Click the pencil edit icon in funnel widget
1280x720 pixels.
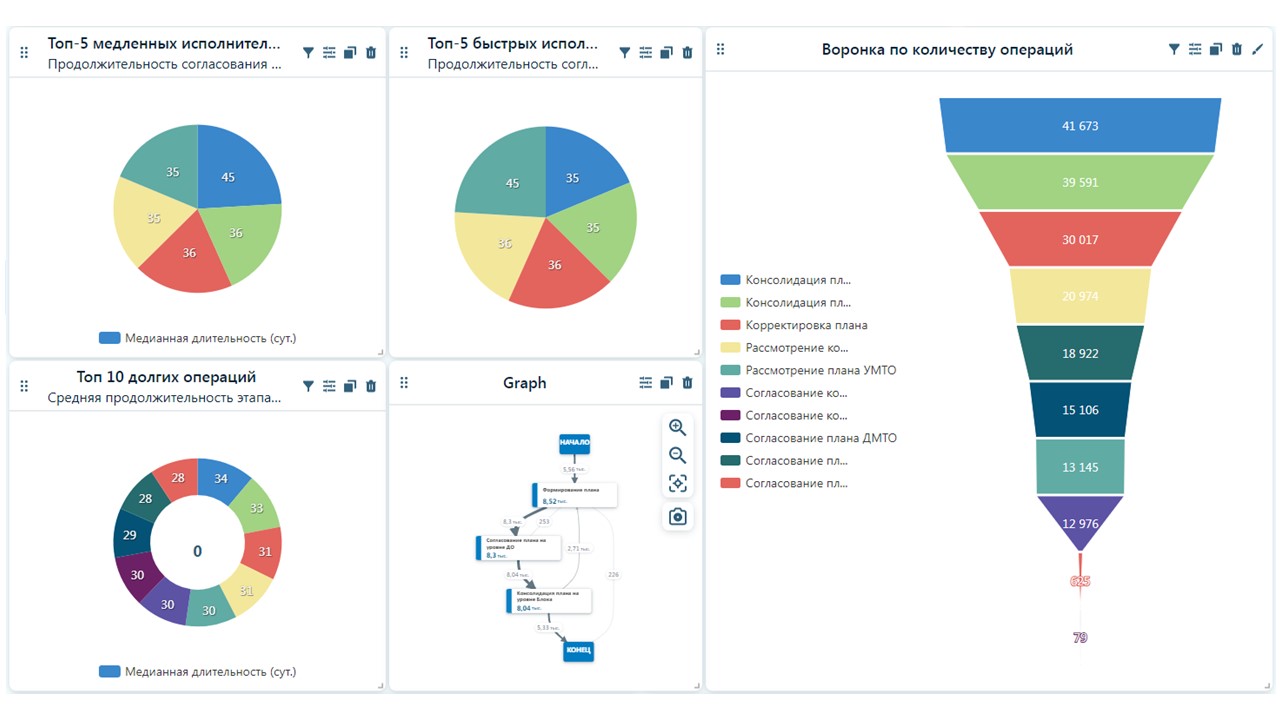(x=1258, y=49)
